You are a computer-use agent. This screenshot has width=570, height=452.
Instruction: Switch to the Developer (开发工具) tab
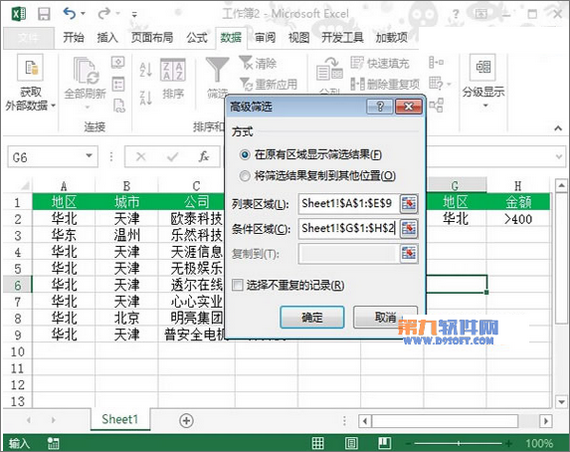(342, 37)
